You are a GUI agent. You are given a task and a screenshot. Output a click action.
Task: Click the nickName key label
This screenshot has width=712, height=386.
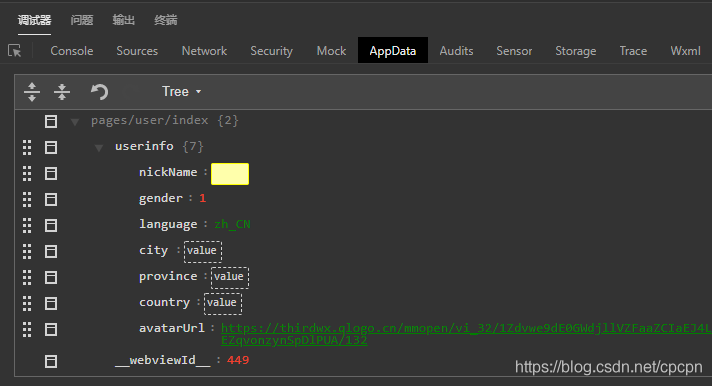(x=168, y=172)
